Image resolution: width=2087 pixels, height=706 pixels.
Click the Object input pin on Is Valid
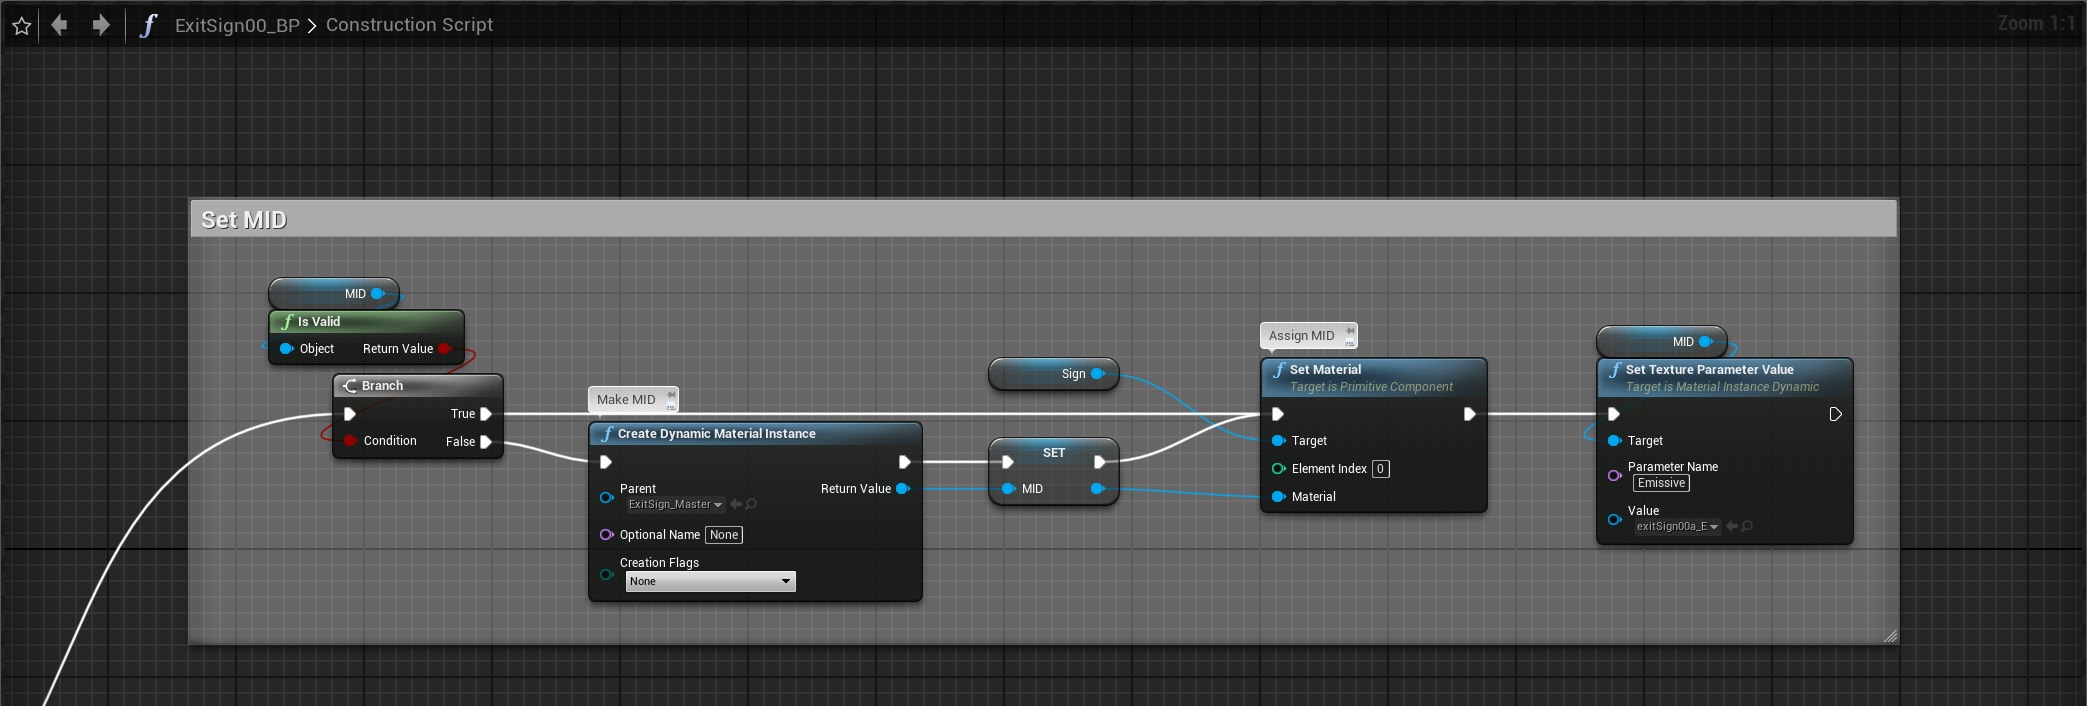(286, 349)
